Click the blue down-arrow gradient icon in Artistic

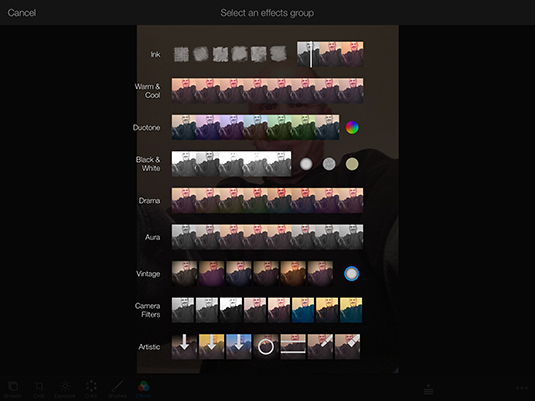coord(239,346)
